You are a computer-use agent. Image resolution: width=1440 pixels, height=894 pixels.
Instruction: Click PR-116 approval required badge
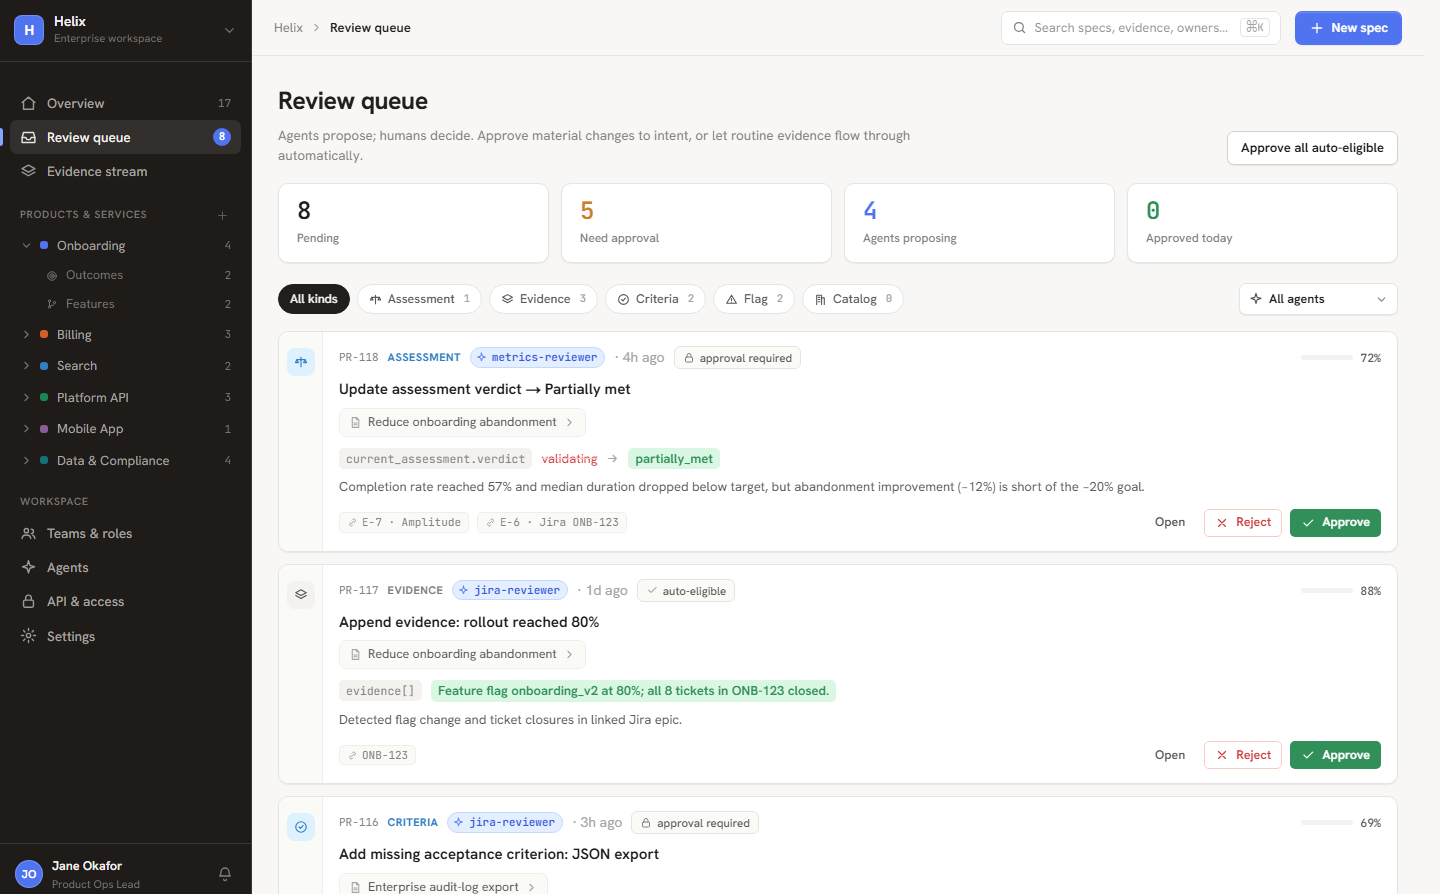[x=695, y=823]
